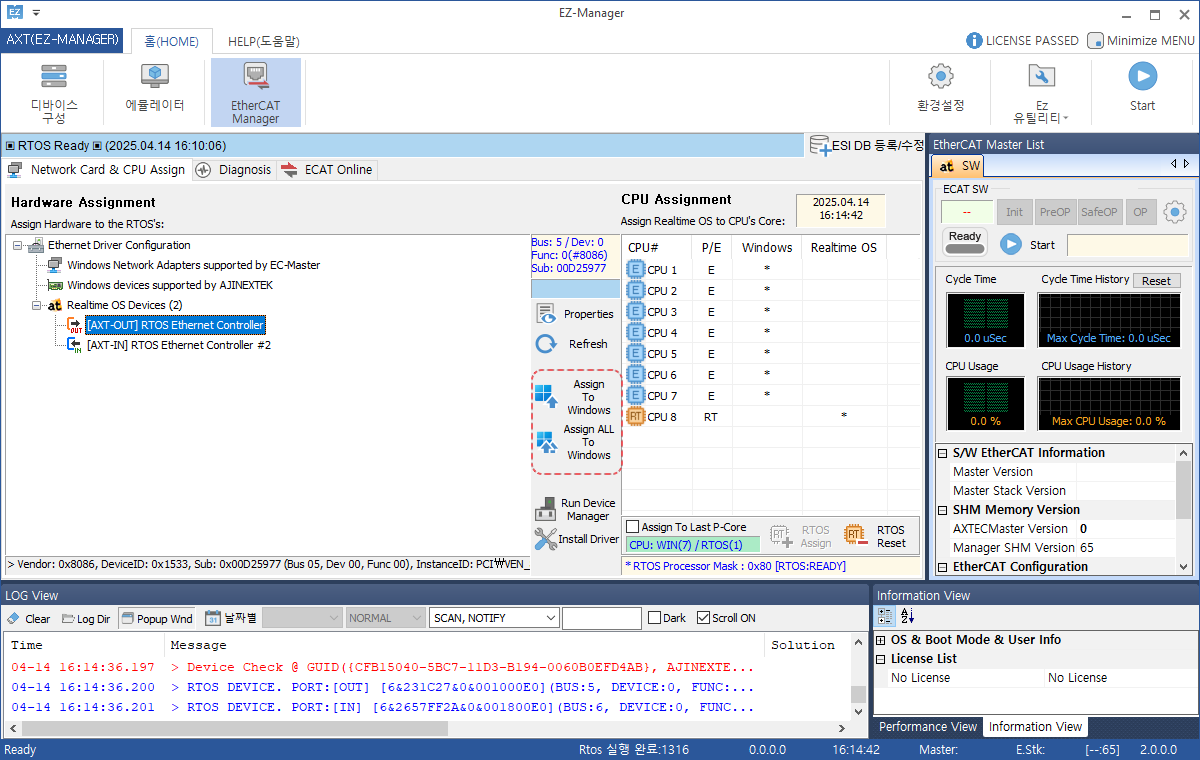The width and height of the screenshot is (1200, 760).
Task: Select [AXT-IN] RTOS Ethernet Controller #2
Action: 178,345
